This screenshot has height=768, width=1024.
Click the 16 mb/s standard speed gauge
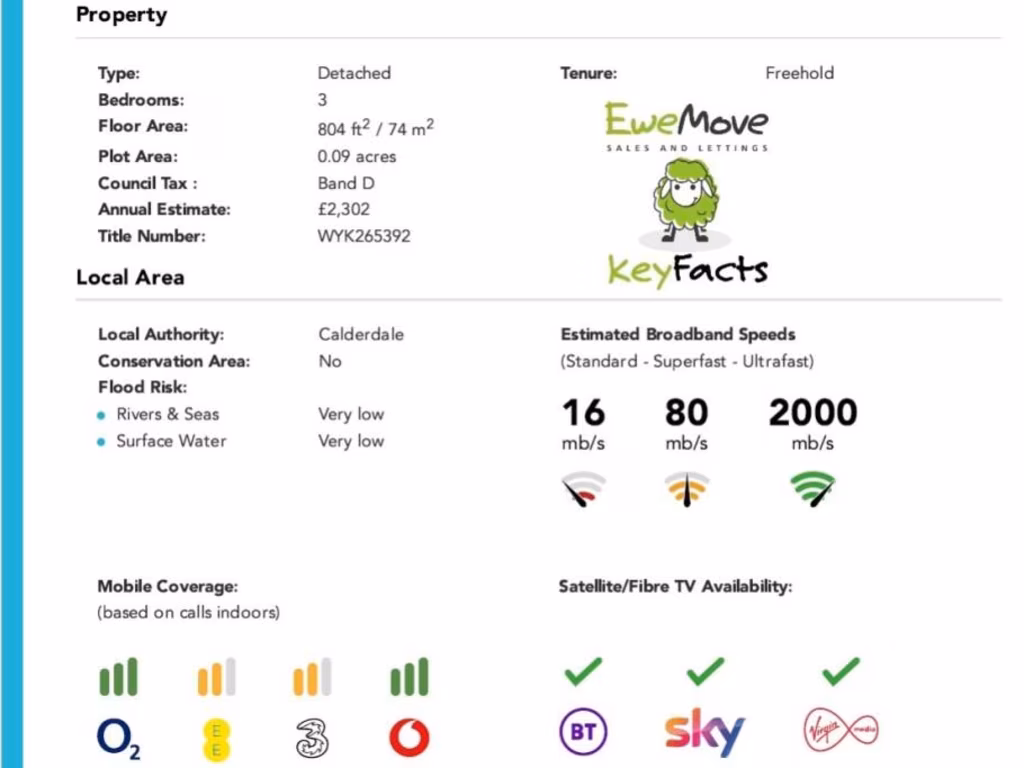[x=583, y=488]
